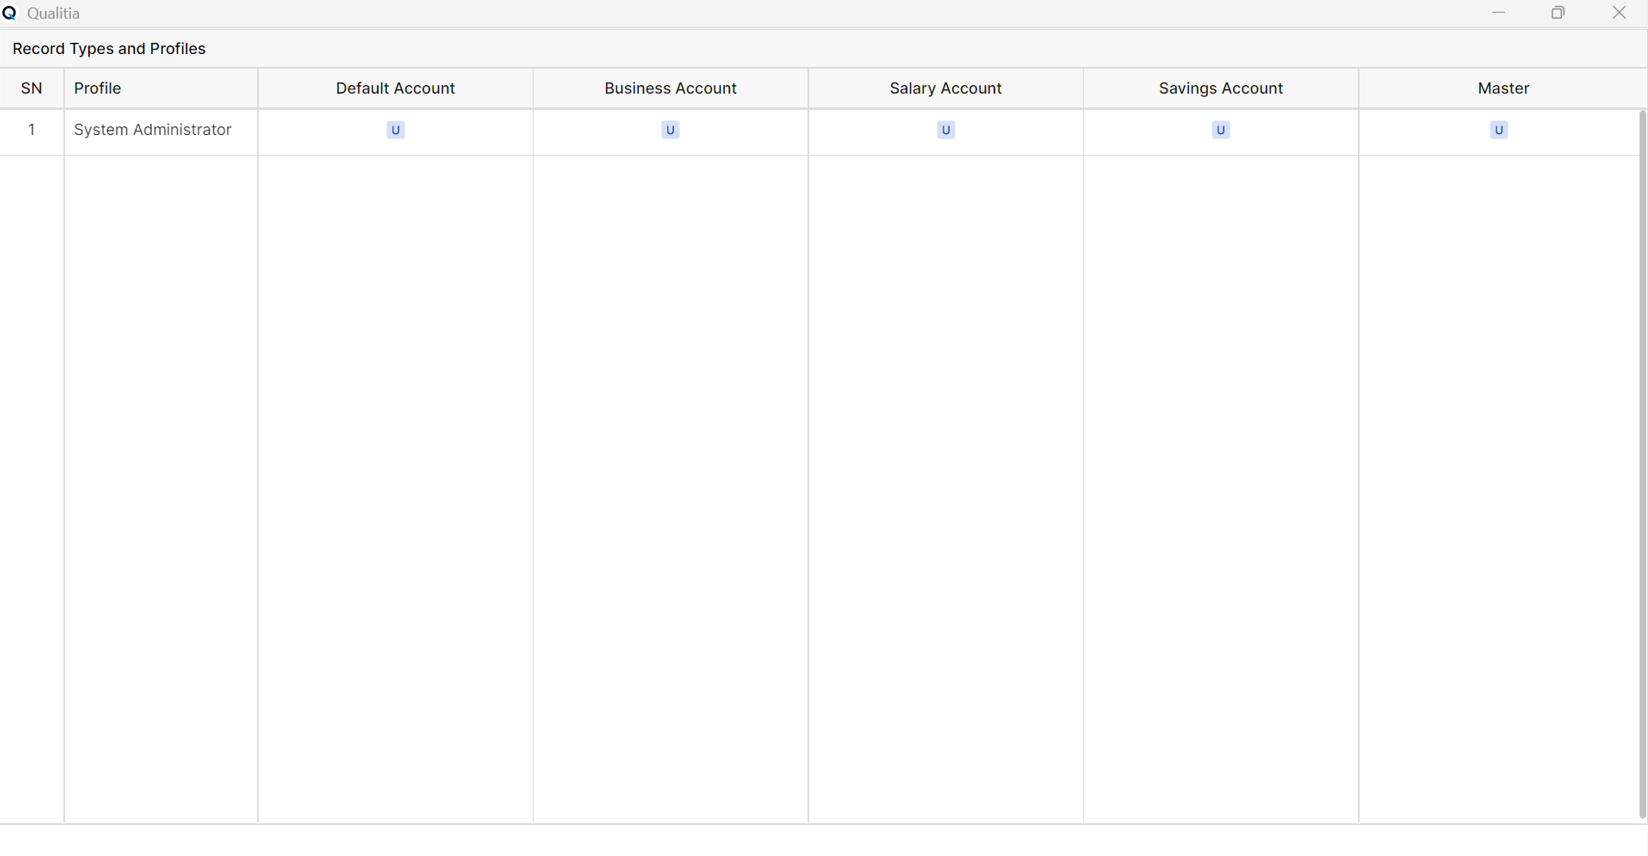Click the U badge under Master column
Viewport: 1648px width, 856px height.
1499,130
